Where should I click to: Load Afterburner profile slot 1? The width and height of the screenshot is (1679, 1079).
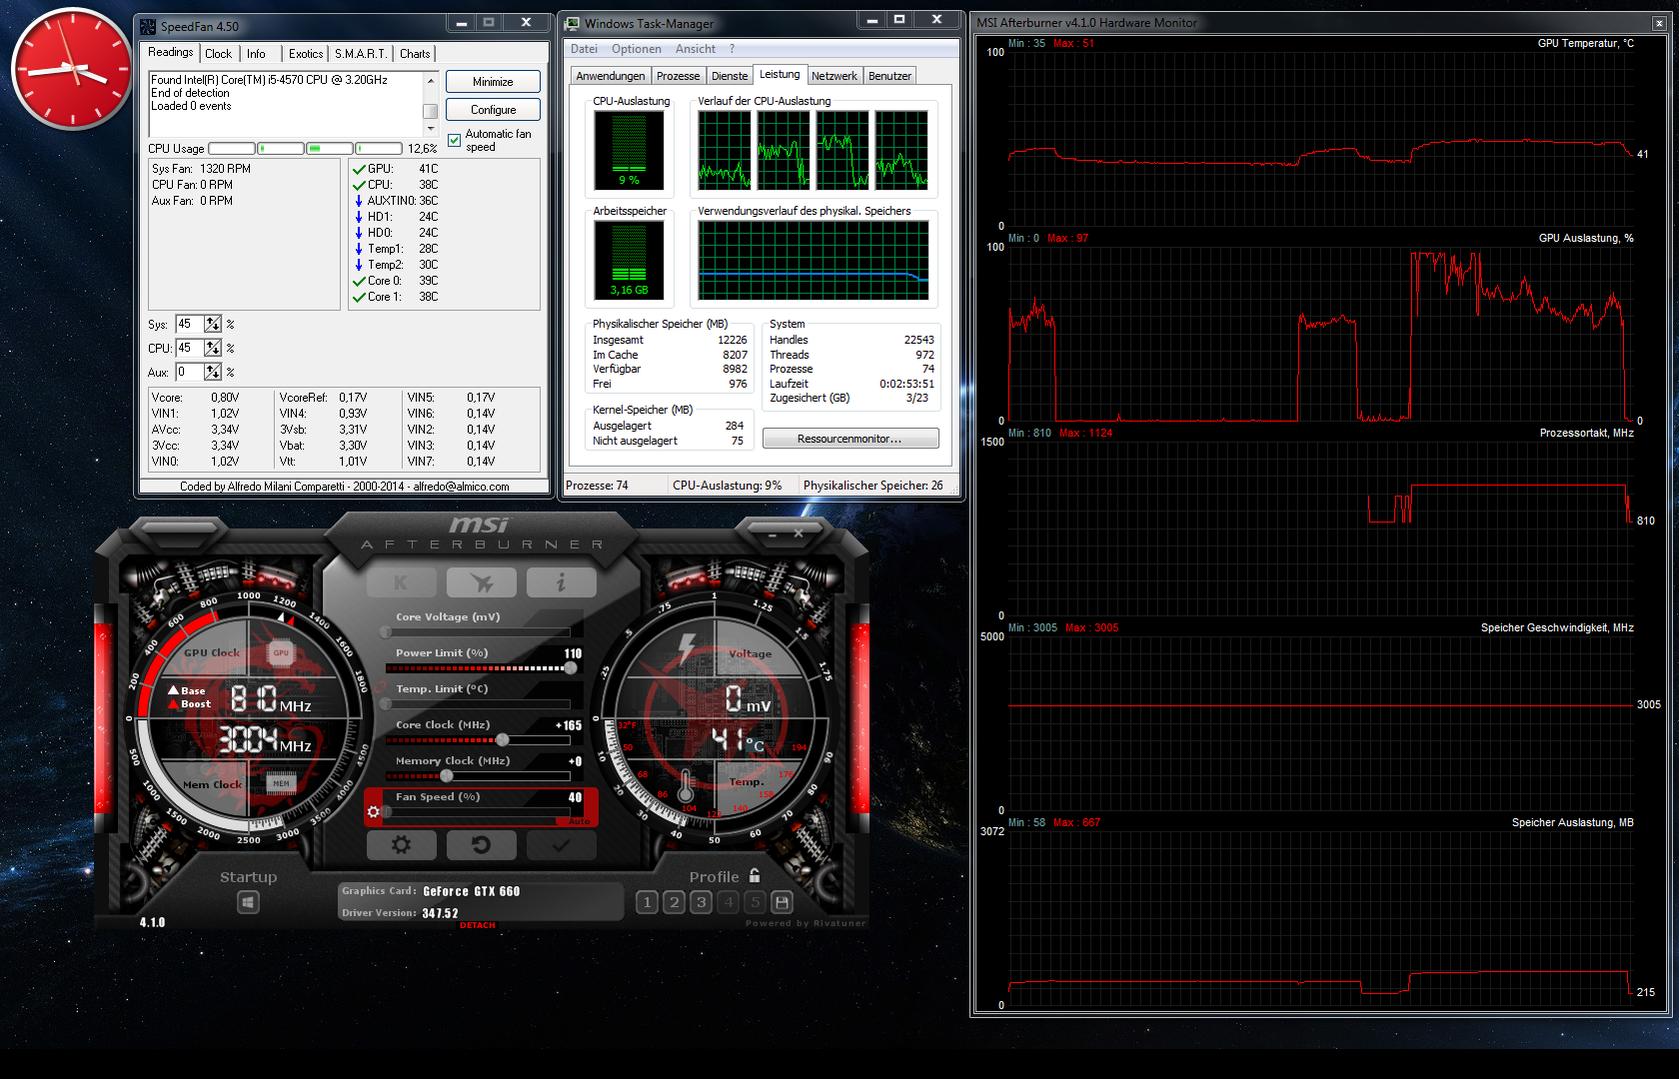pyautogui.click(x=647, y=903)
